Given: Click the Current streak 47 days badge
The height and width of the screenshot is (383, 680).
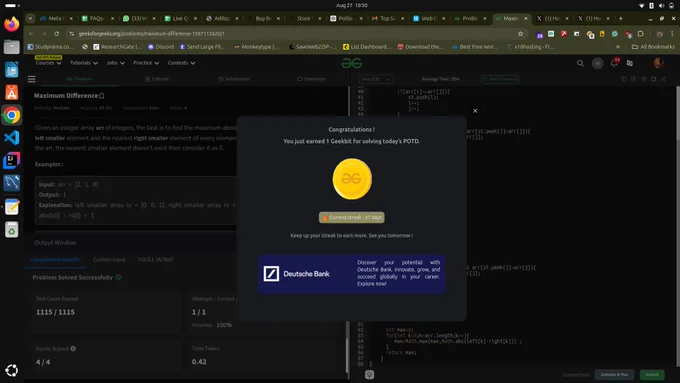Looking at the screenshot, I should 352,217.
